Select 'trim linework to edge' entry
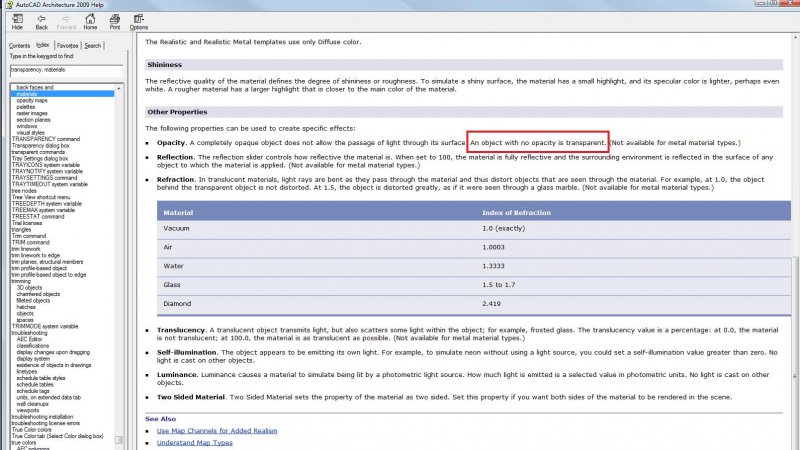800x450 pixels. (x=35, y=255)
